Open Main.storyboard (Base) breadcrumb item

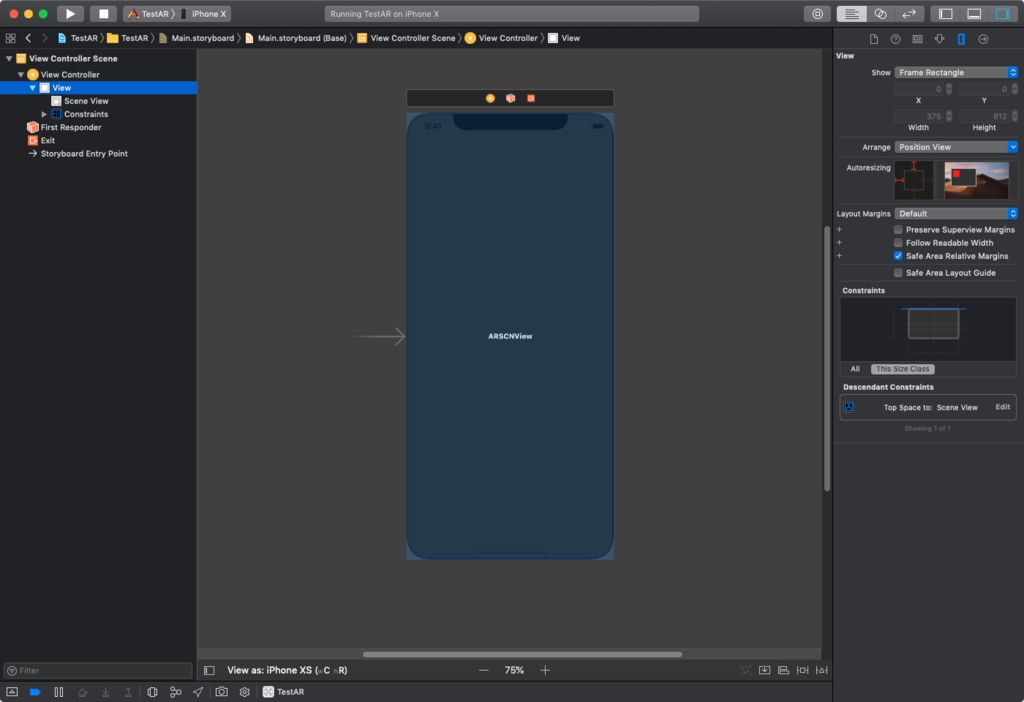pos(295,39)
